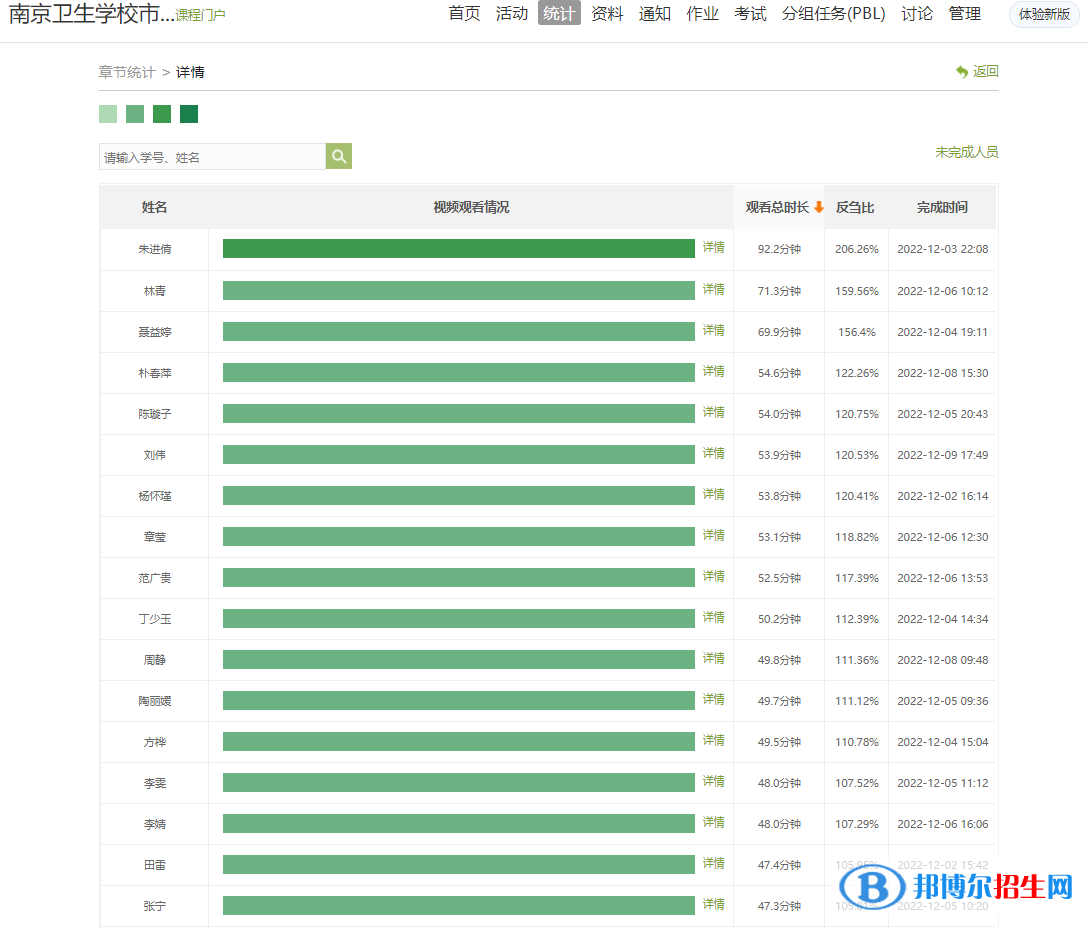The width and height of the screenshot is (1088, 928).
Task: Open the 活动 menu item
Action: pos(511,14)
